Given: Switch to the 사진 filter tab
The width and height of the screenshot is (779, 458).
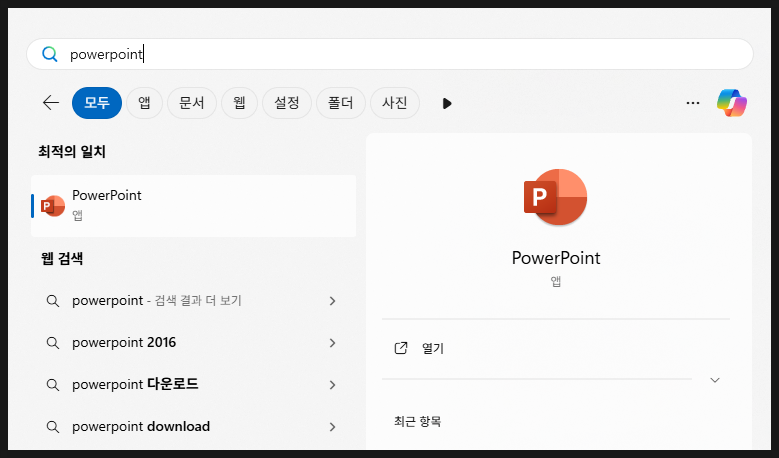Looking at the screenshot, I should point(395,103).
